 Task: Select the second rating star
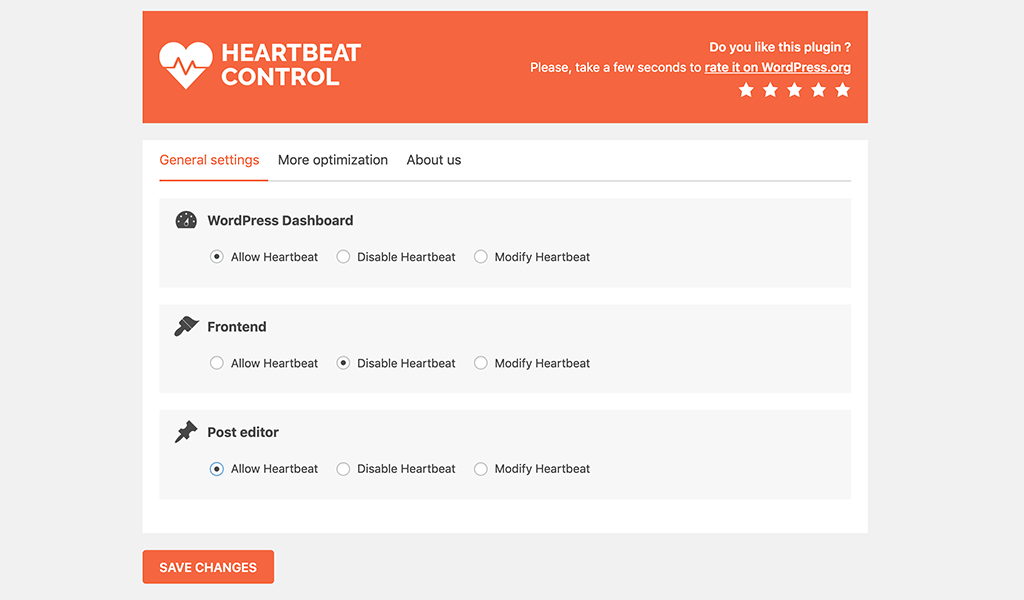coord(770,89)
